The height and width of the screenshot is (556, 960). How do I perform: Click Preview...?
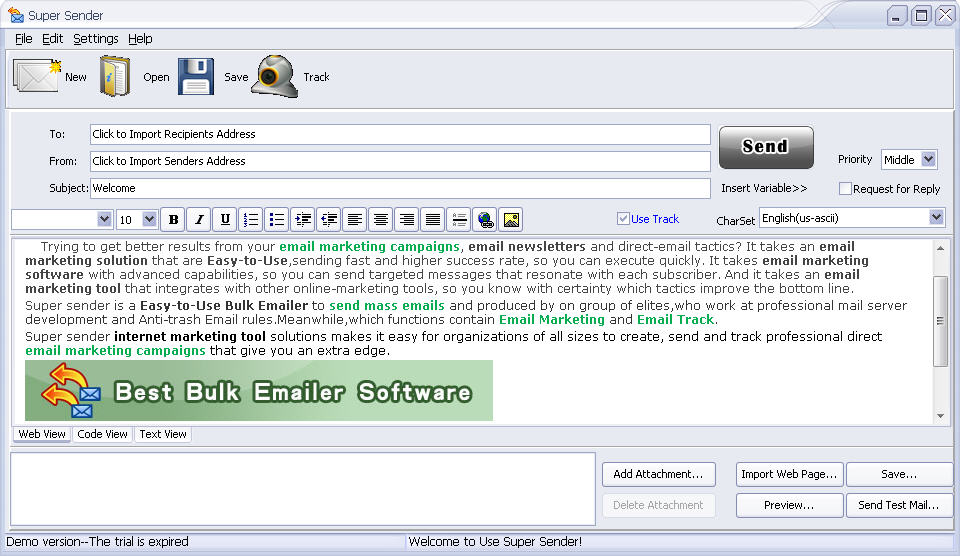click(789, 505)
